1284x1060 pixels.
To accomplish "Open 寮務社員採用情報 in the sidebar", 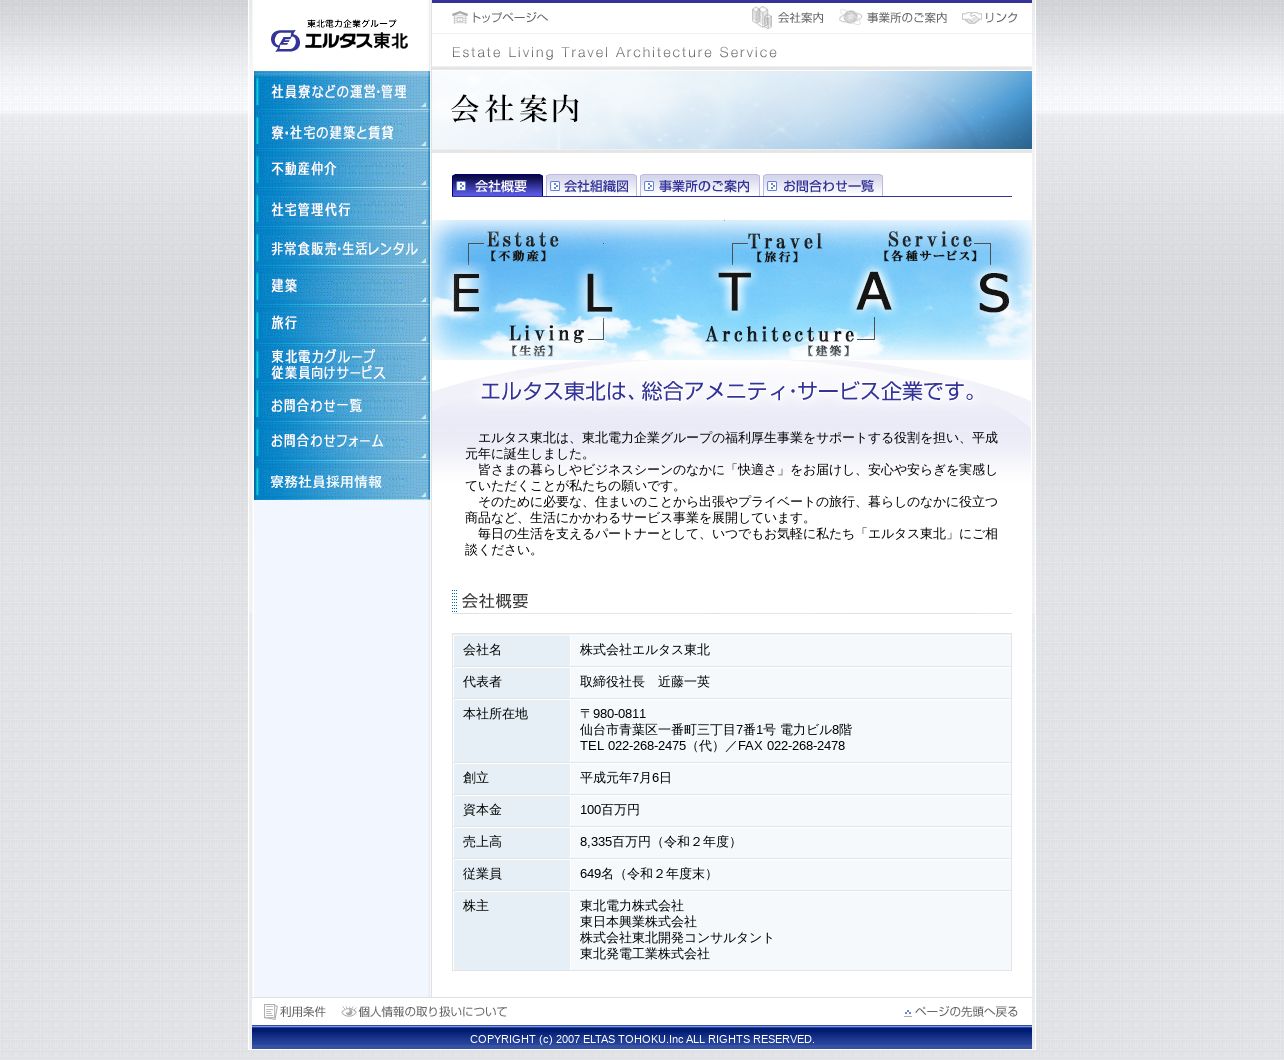I will point(342,481).
